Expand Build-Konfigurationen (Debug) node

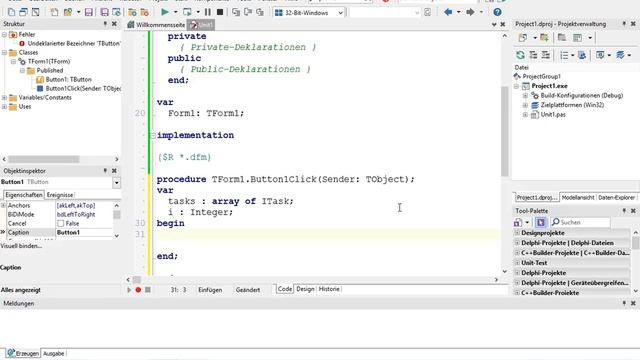pos(525,96)
